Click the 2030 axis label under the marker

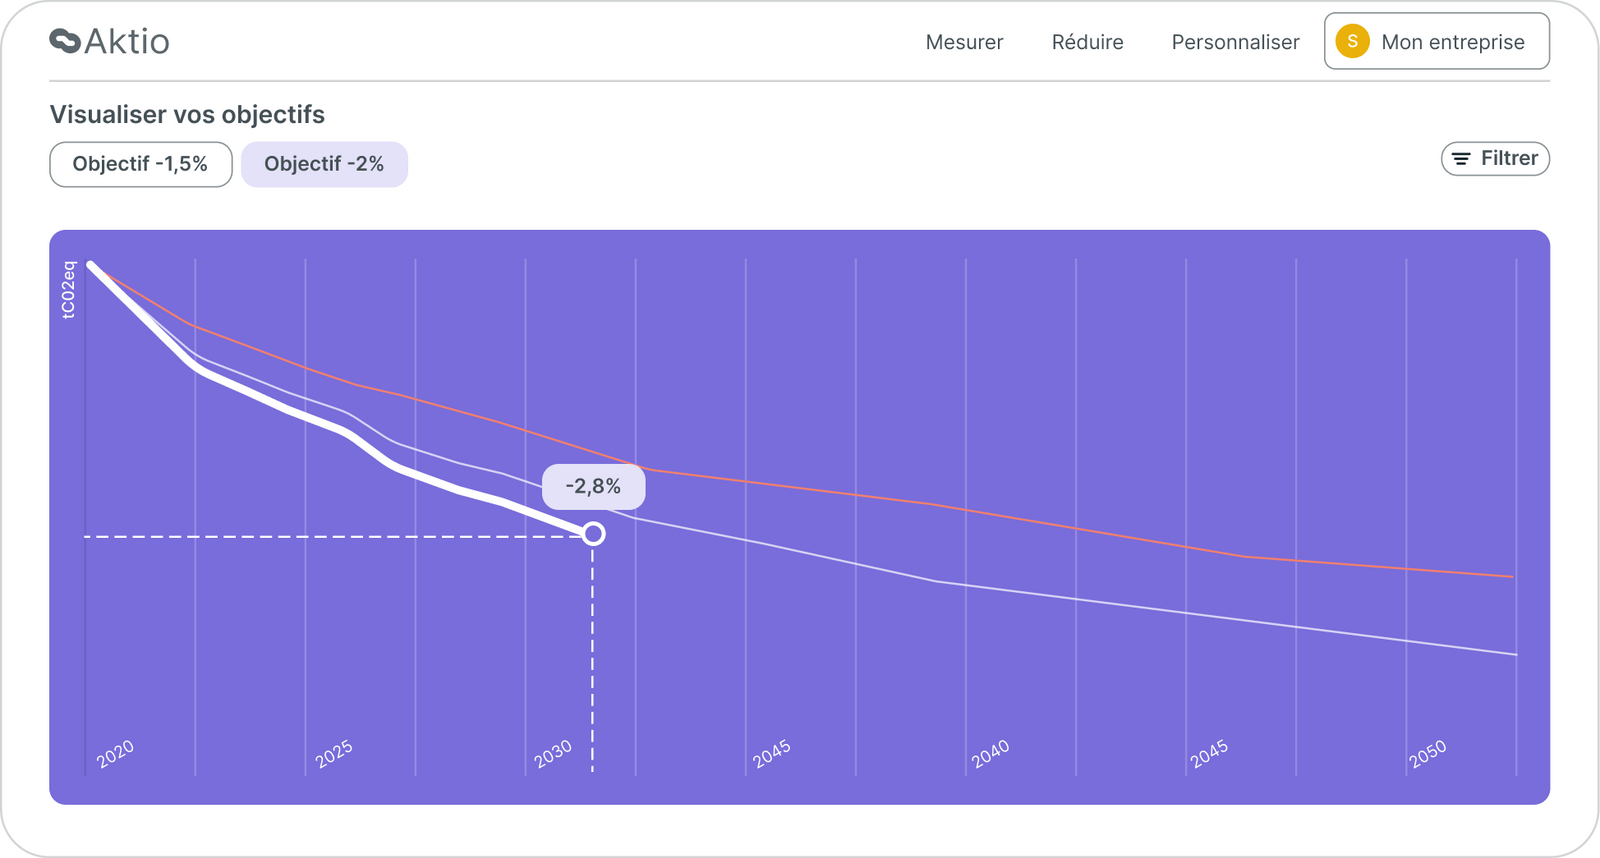point(552,751)
